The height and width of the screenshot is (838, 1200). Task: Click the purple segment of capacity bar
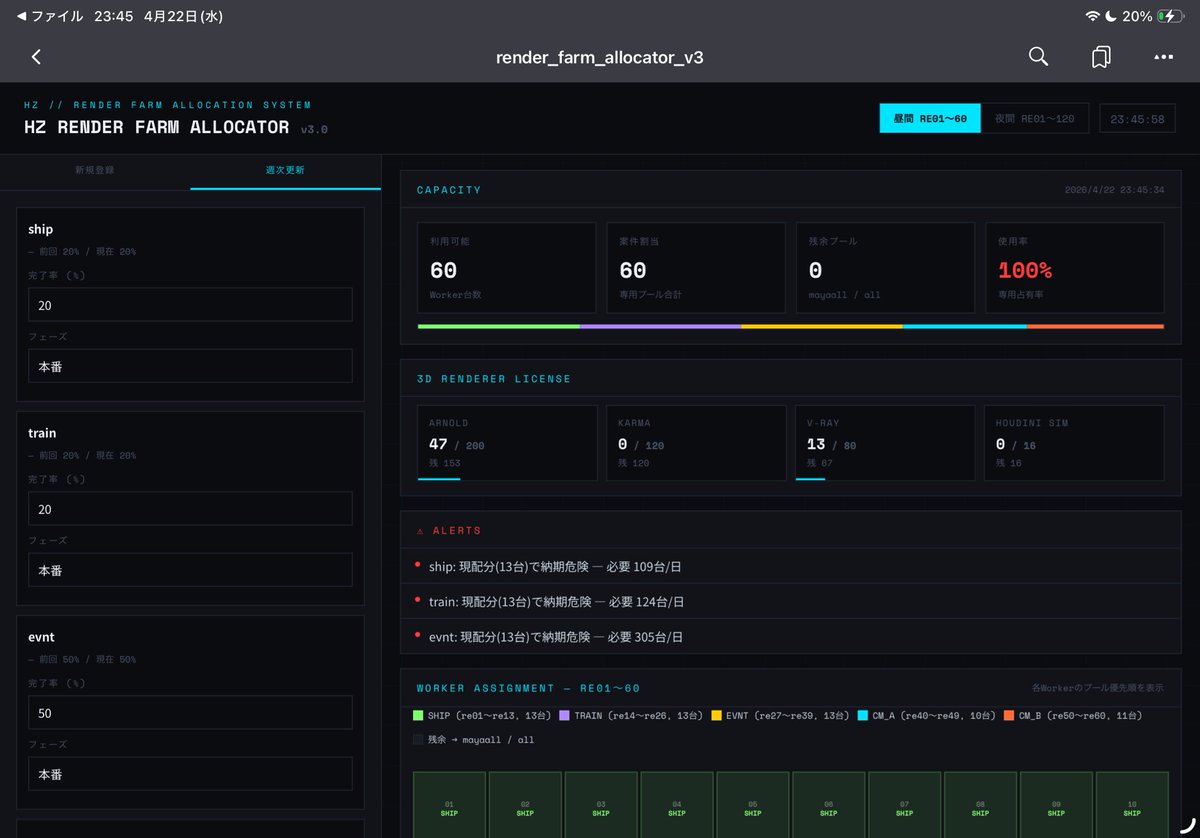click(661, 326)
